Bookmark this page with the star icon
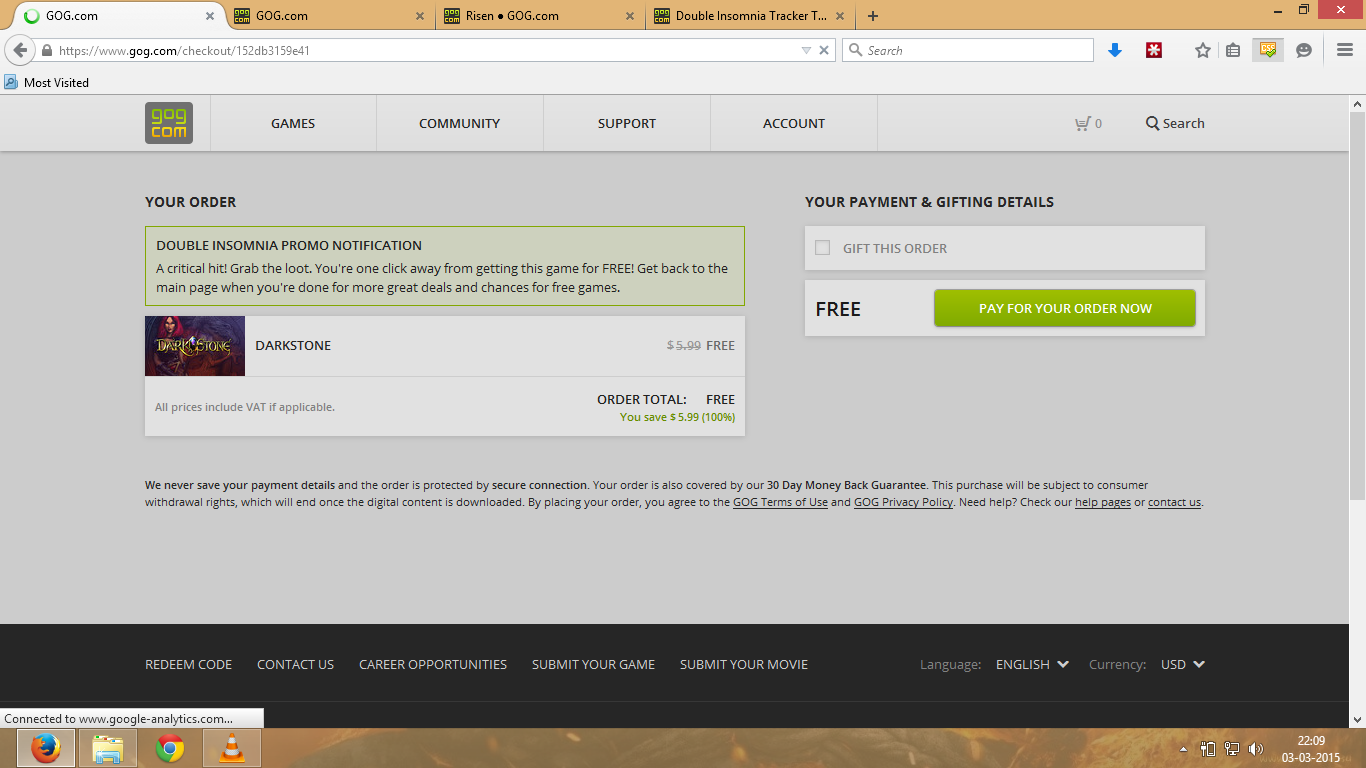Viewport: 1366px width, 768px height. (x=1203, y=50)
